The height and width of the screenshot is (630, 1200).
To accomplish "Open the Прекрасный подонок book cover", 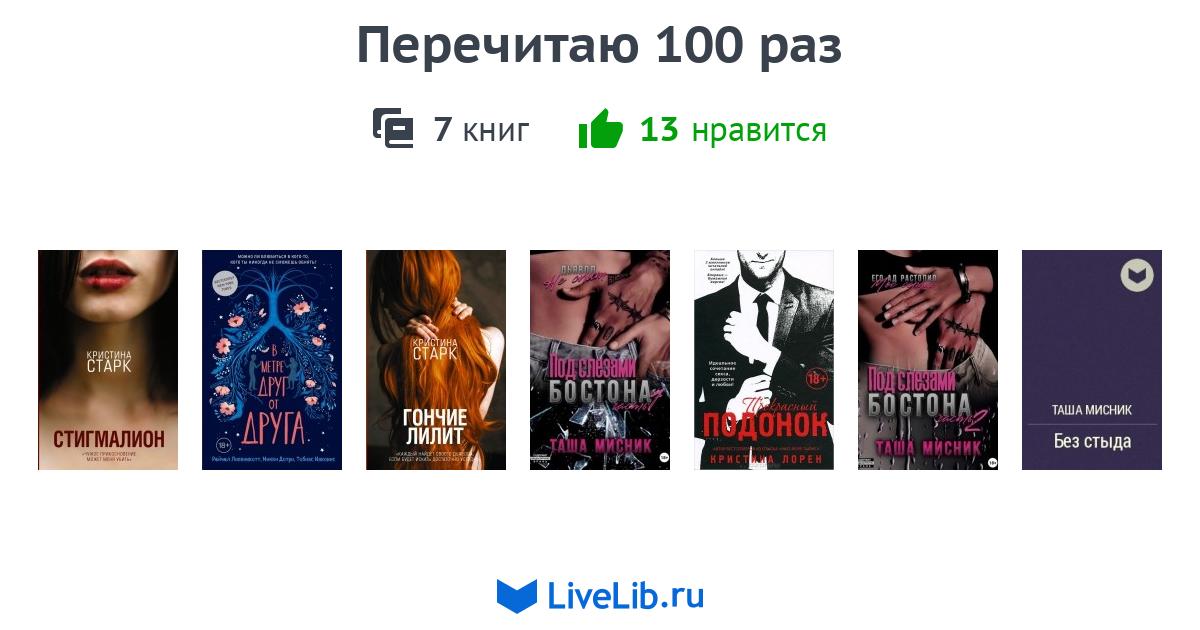I will pyautogui.click(x=764, y=360).
